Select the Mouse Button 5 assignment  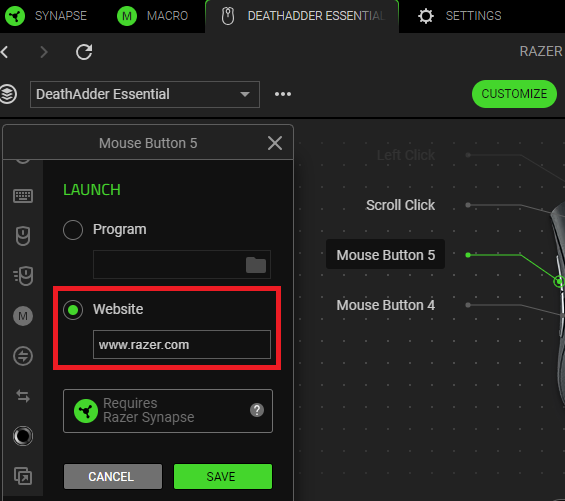point(386,255)
